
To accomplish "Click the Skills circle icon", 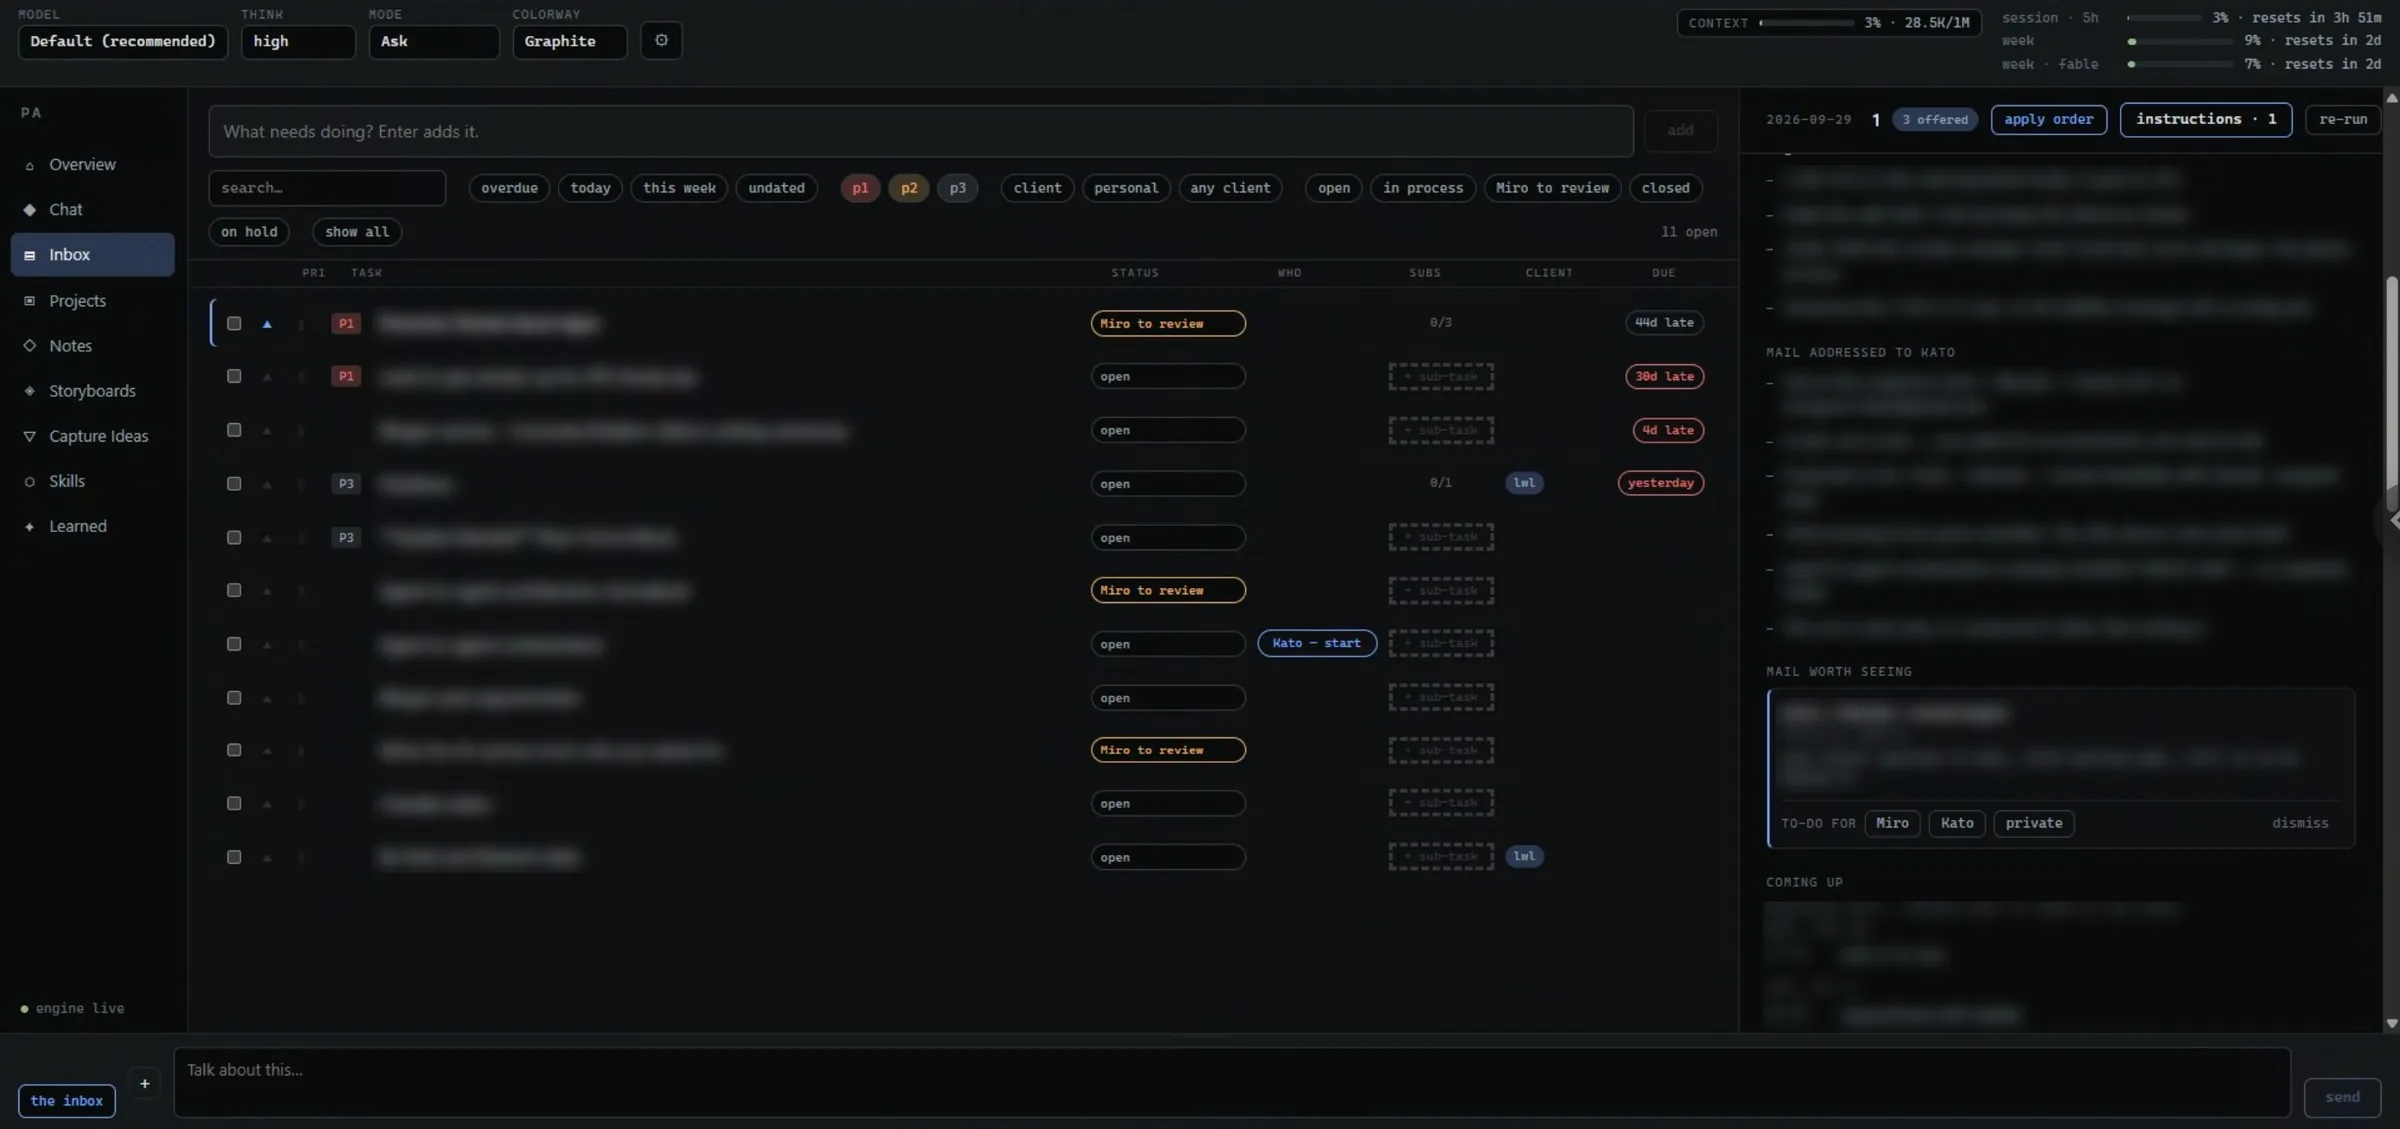I will point(29,481).
